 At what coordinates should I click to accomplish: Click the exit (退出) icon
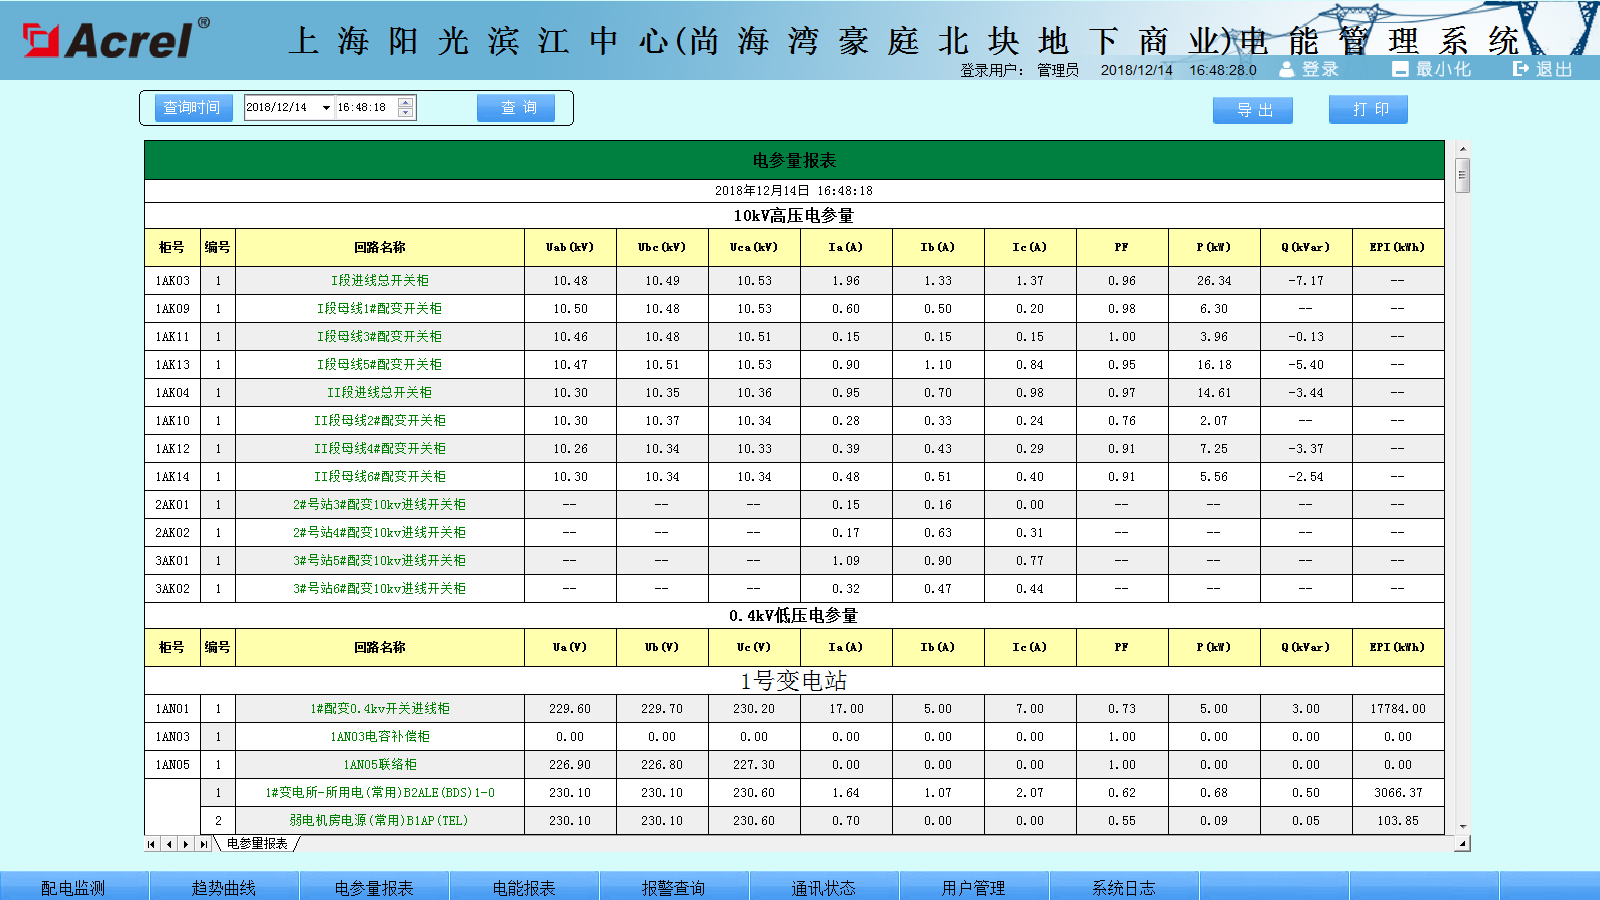[1521, 69]
